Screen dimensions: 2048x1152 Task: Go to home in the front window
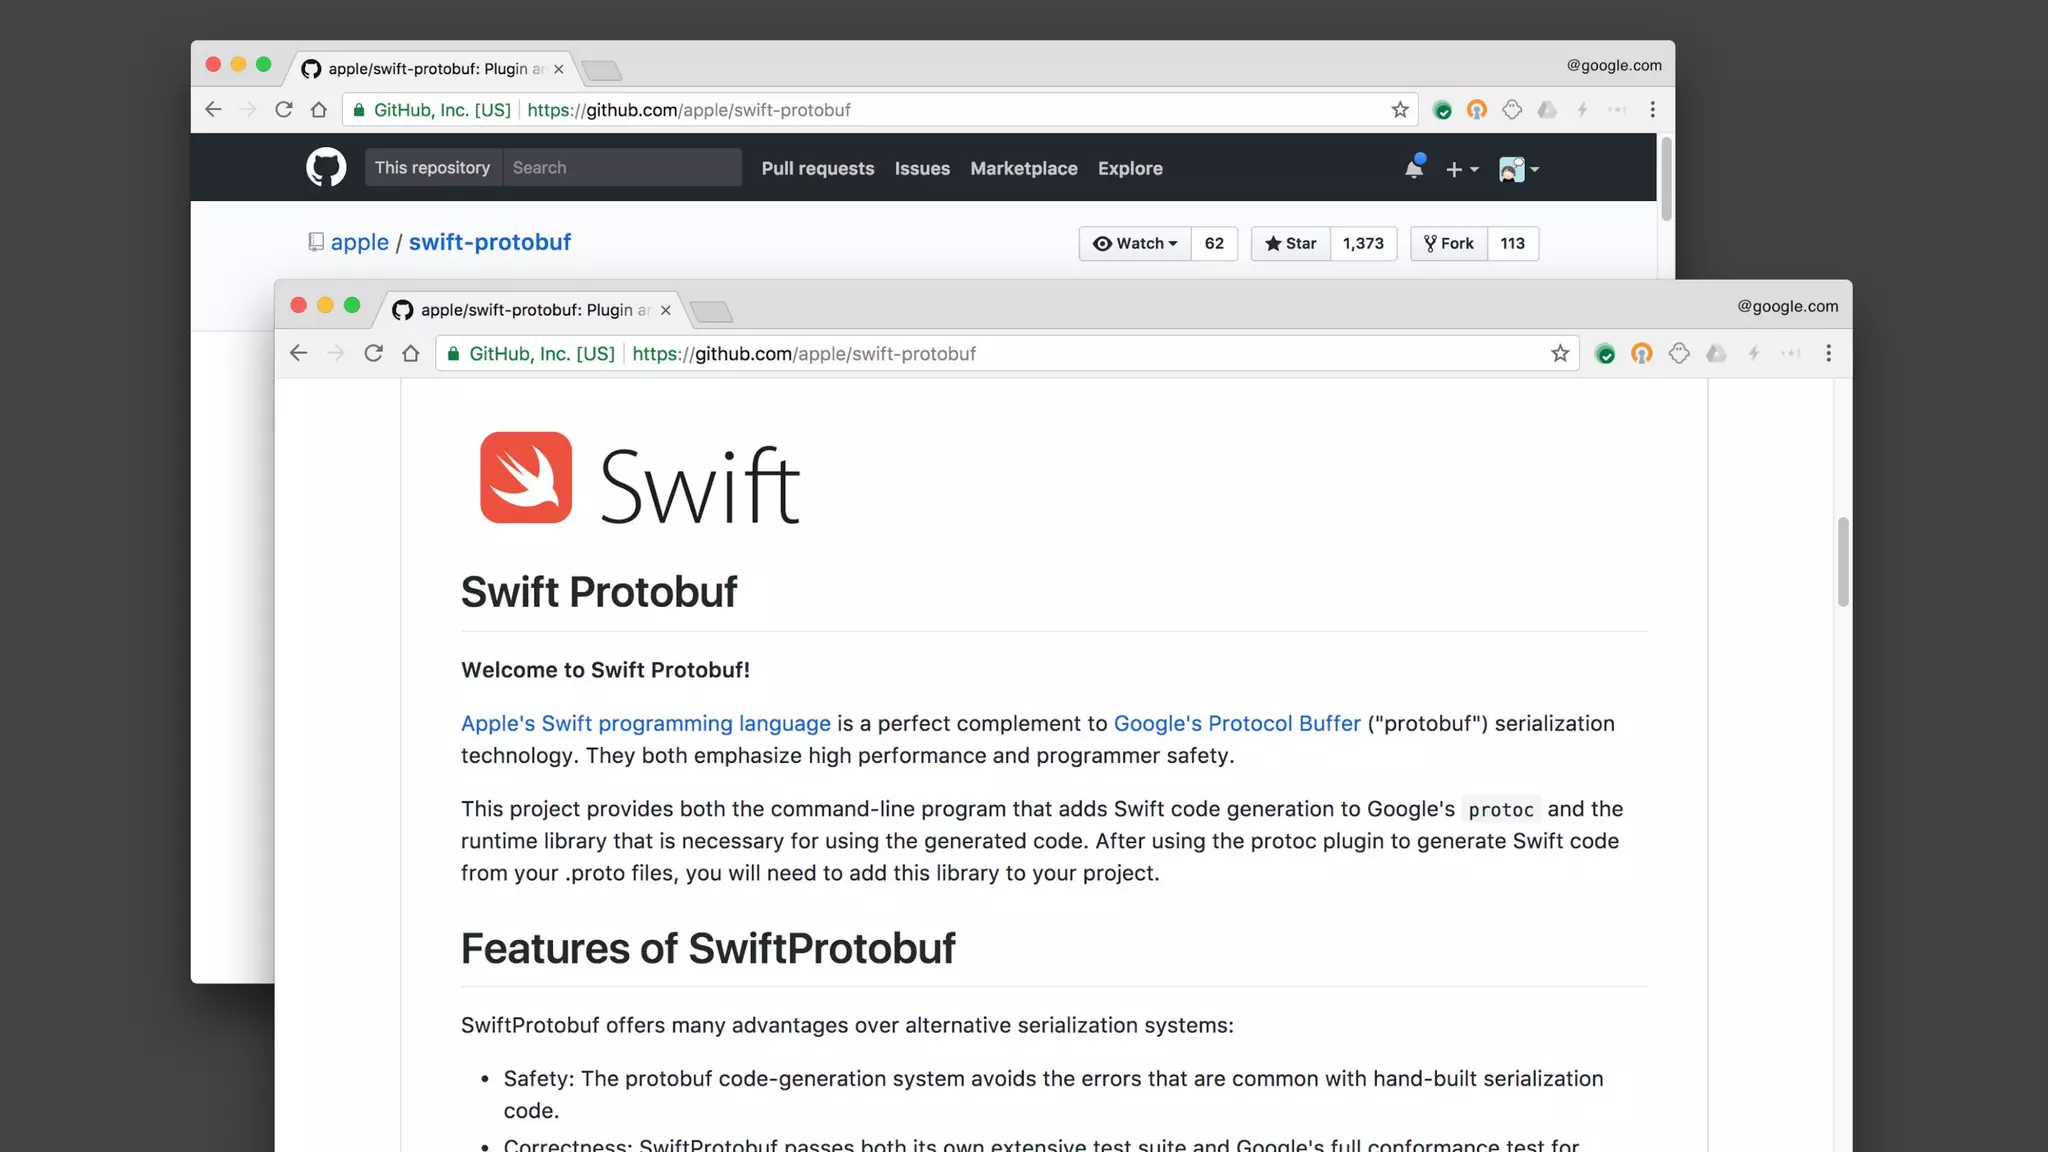(411, 353)
